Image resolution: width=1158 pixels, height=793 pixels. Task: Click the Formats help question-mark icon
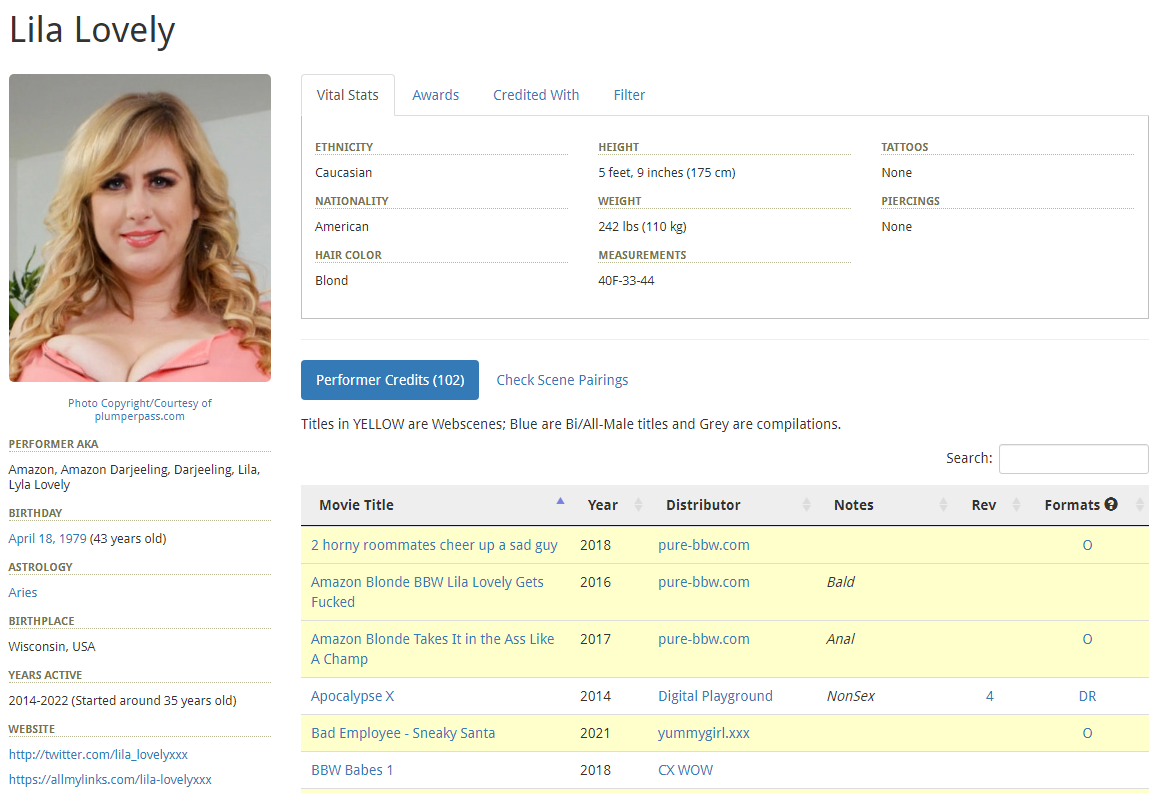pyautogui.click(x=1111, y=504)
